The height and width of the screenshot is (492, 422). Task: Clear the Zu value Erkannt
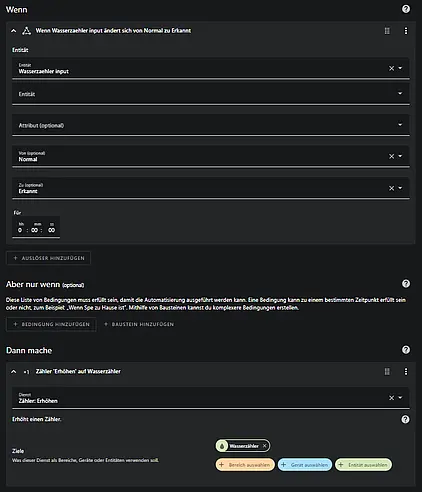tap(391, 188)
